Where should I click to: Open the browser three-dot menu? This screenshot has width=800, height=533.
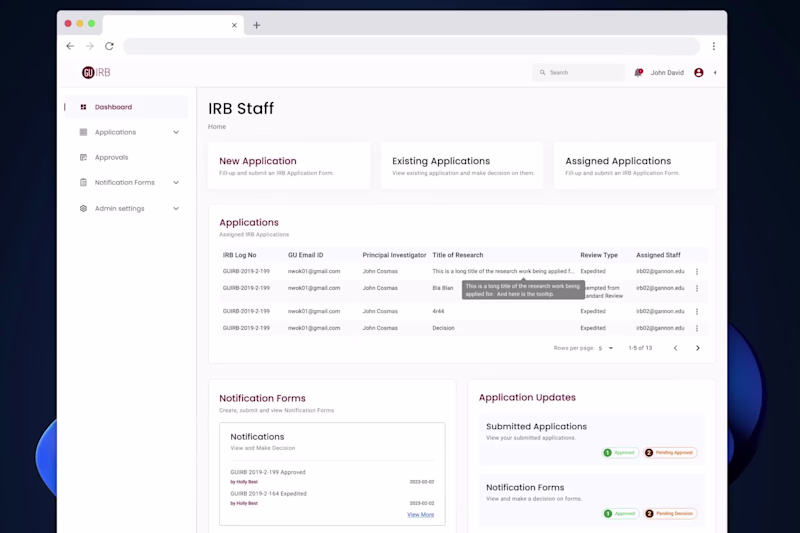pyautogui.click(x=713, y=46)
